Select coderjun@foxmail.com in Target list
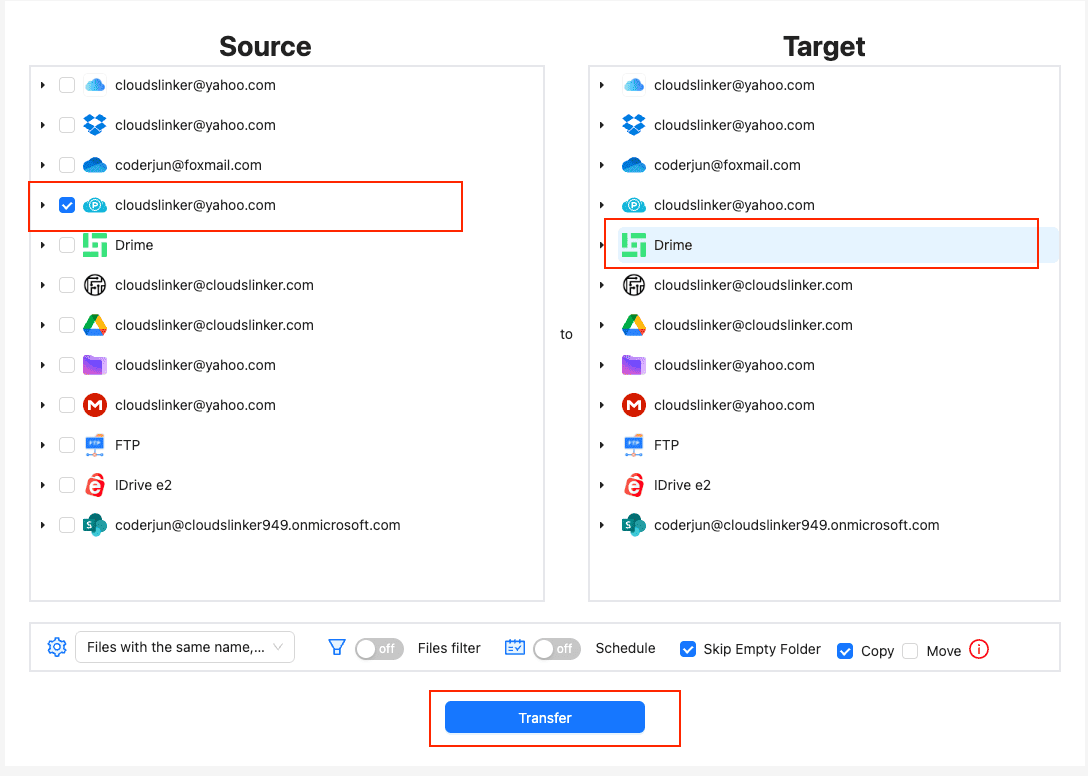The width and height of the screenshot is (1088, 776). click(x=727, y=165)
